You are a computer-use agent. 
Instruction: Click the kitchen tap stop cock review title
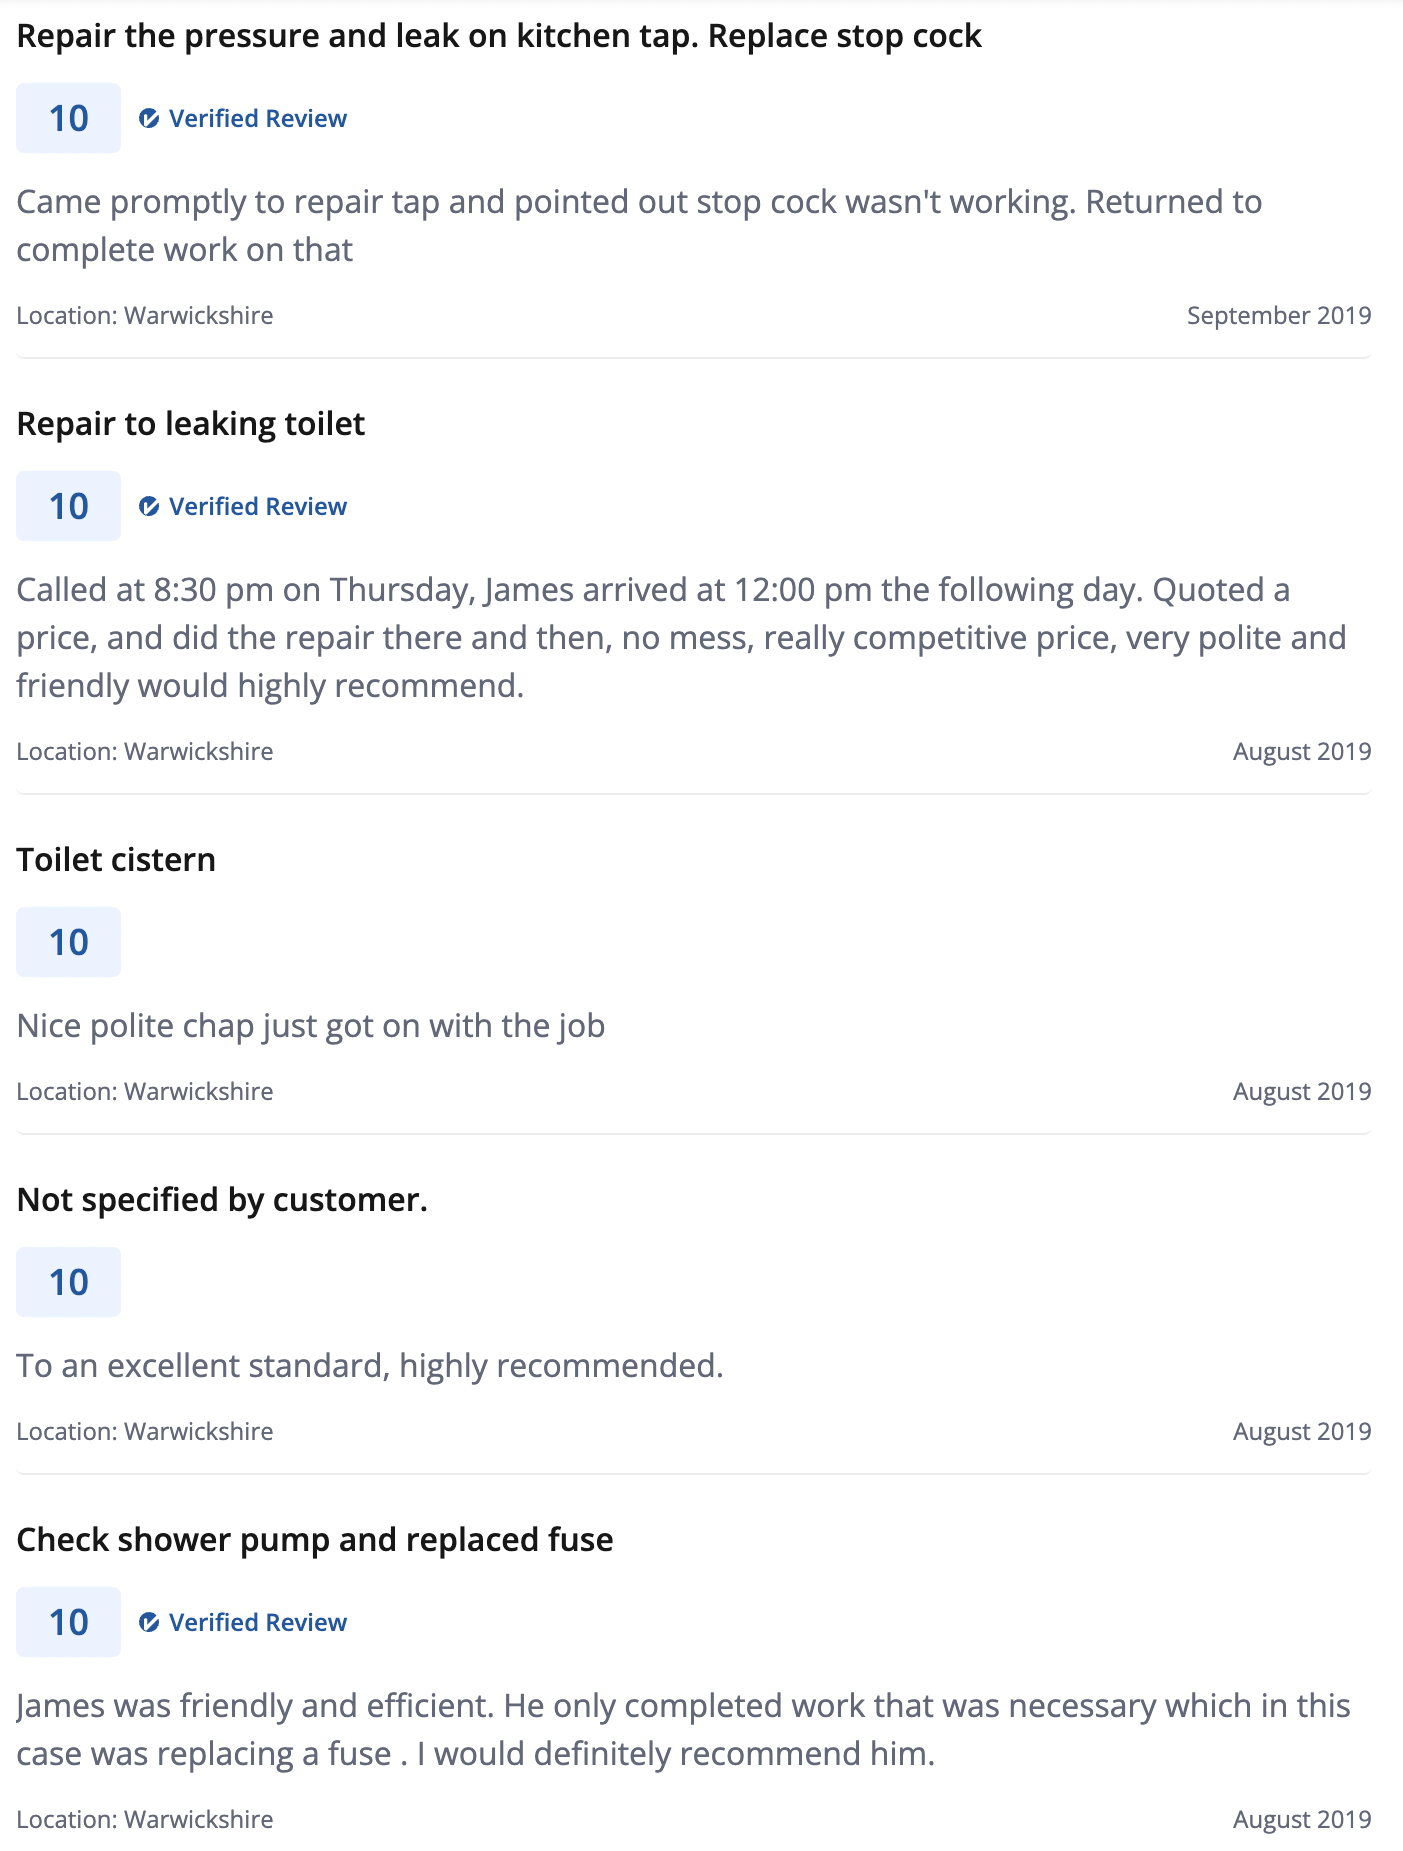click(x=499, y=36)
